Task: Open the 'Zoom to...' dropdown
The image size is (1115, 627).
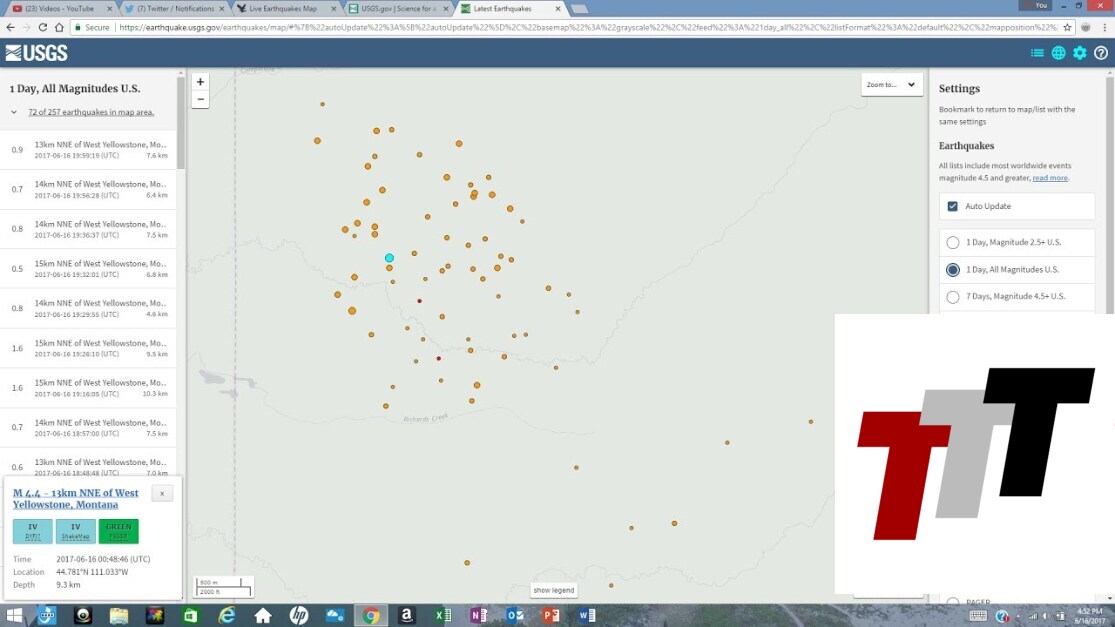Action: coord(890,85)
